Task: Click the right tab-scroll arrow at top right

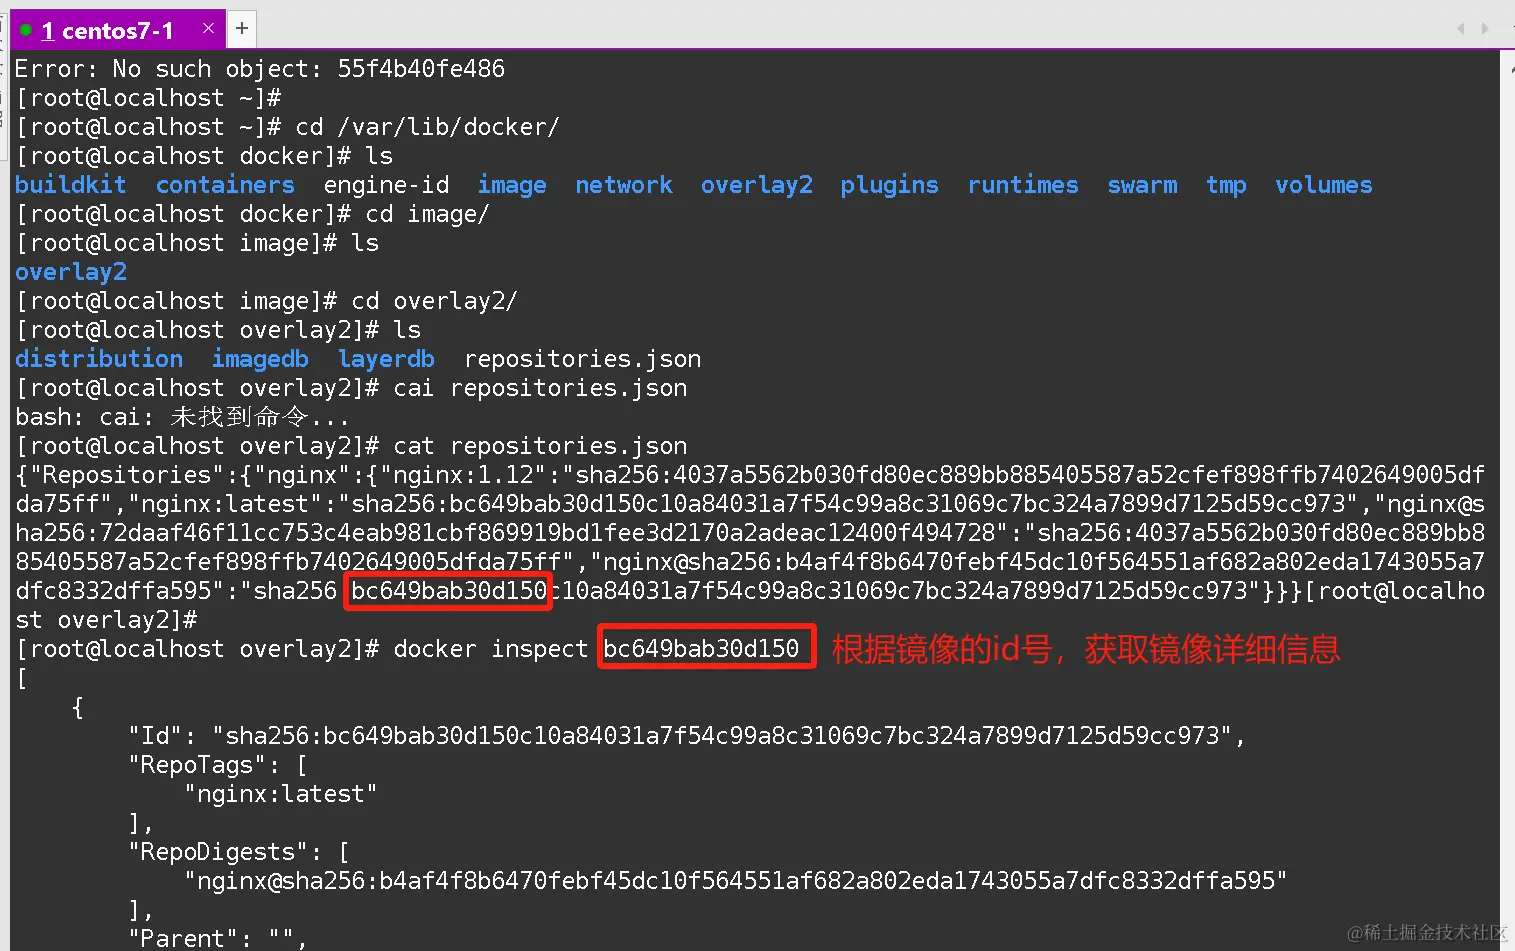Action: point(1485,29)
